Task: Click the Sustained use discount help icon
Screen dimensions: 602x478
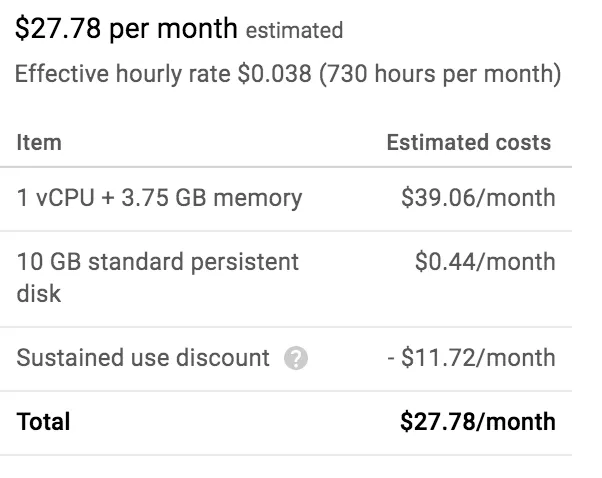Action: point(296,358)
